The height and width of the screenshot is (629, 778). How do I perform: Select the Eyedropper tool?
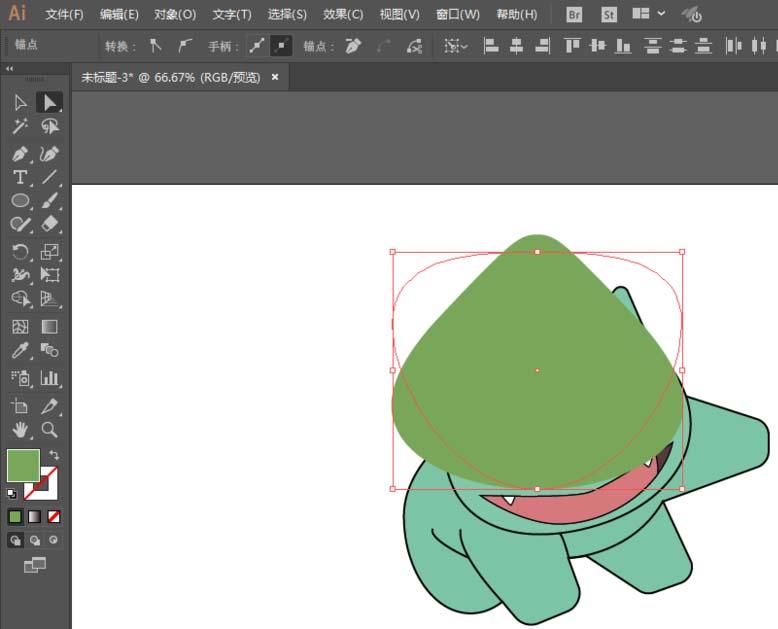point(20,351)
